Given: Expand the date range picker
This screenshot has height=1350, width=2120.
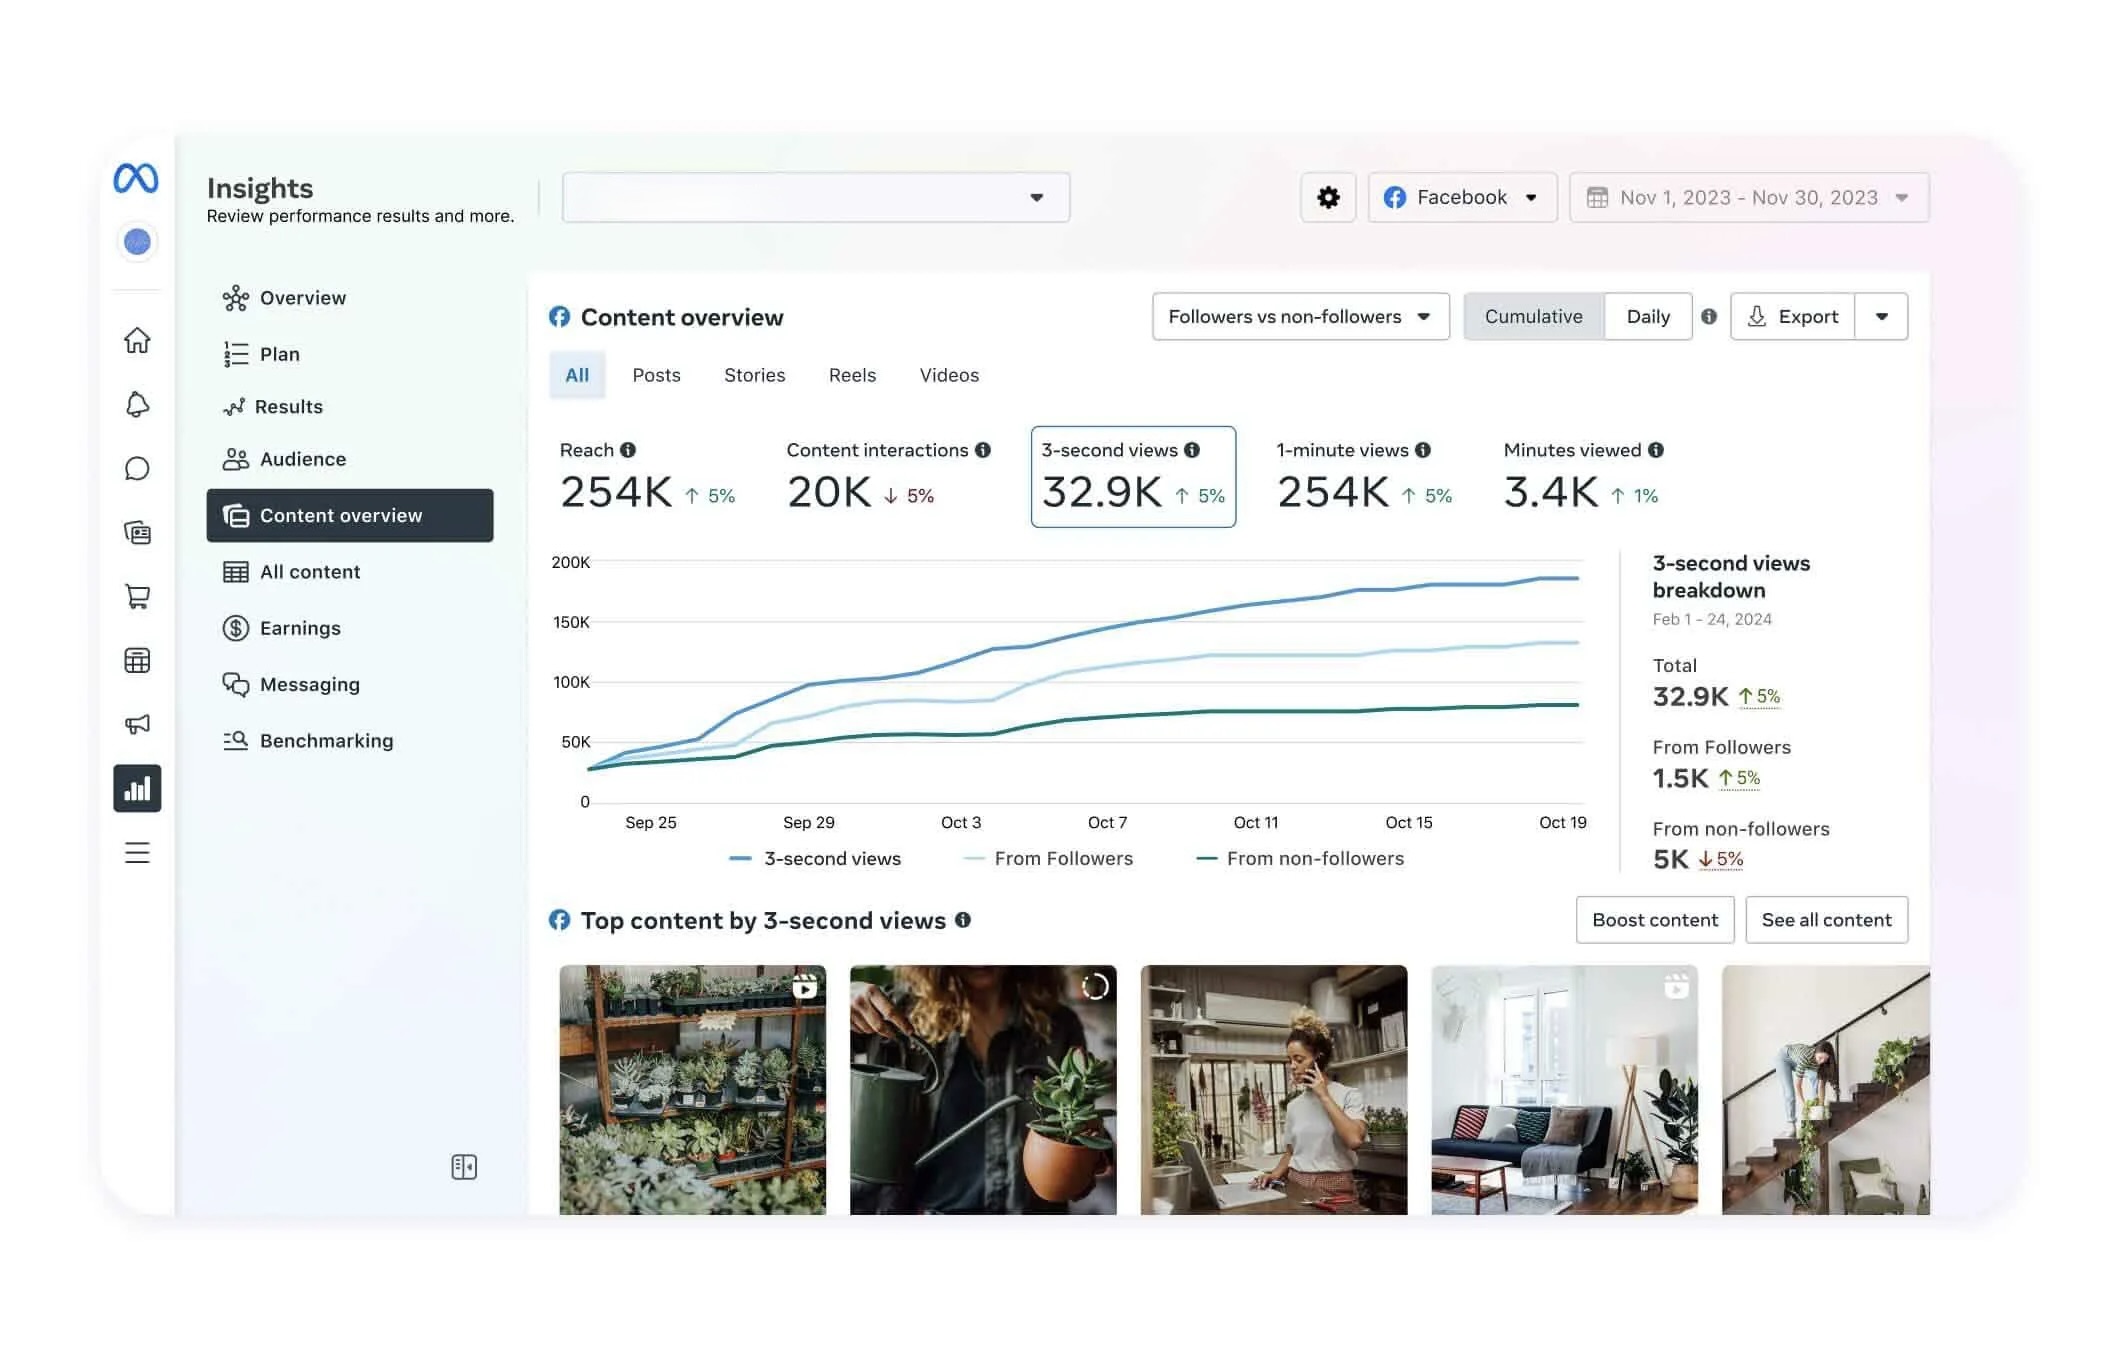Looking at the screenshot, I should [x=1748, y=198].
